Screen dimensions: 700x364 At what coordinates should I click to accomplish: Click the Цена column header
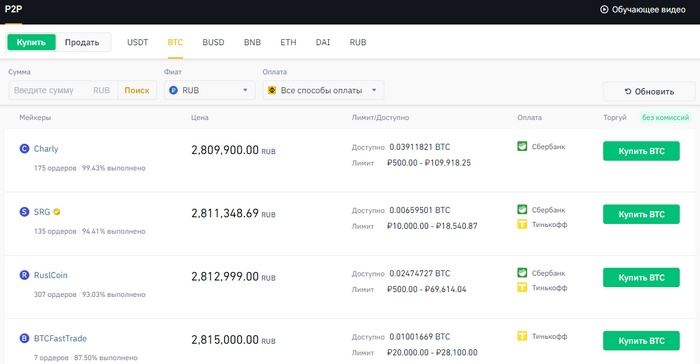coord(200,117)
